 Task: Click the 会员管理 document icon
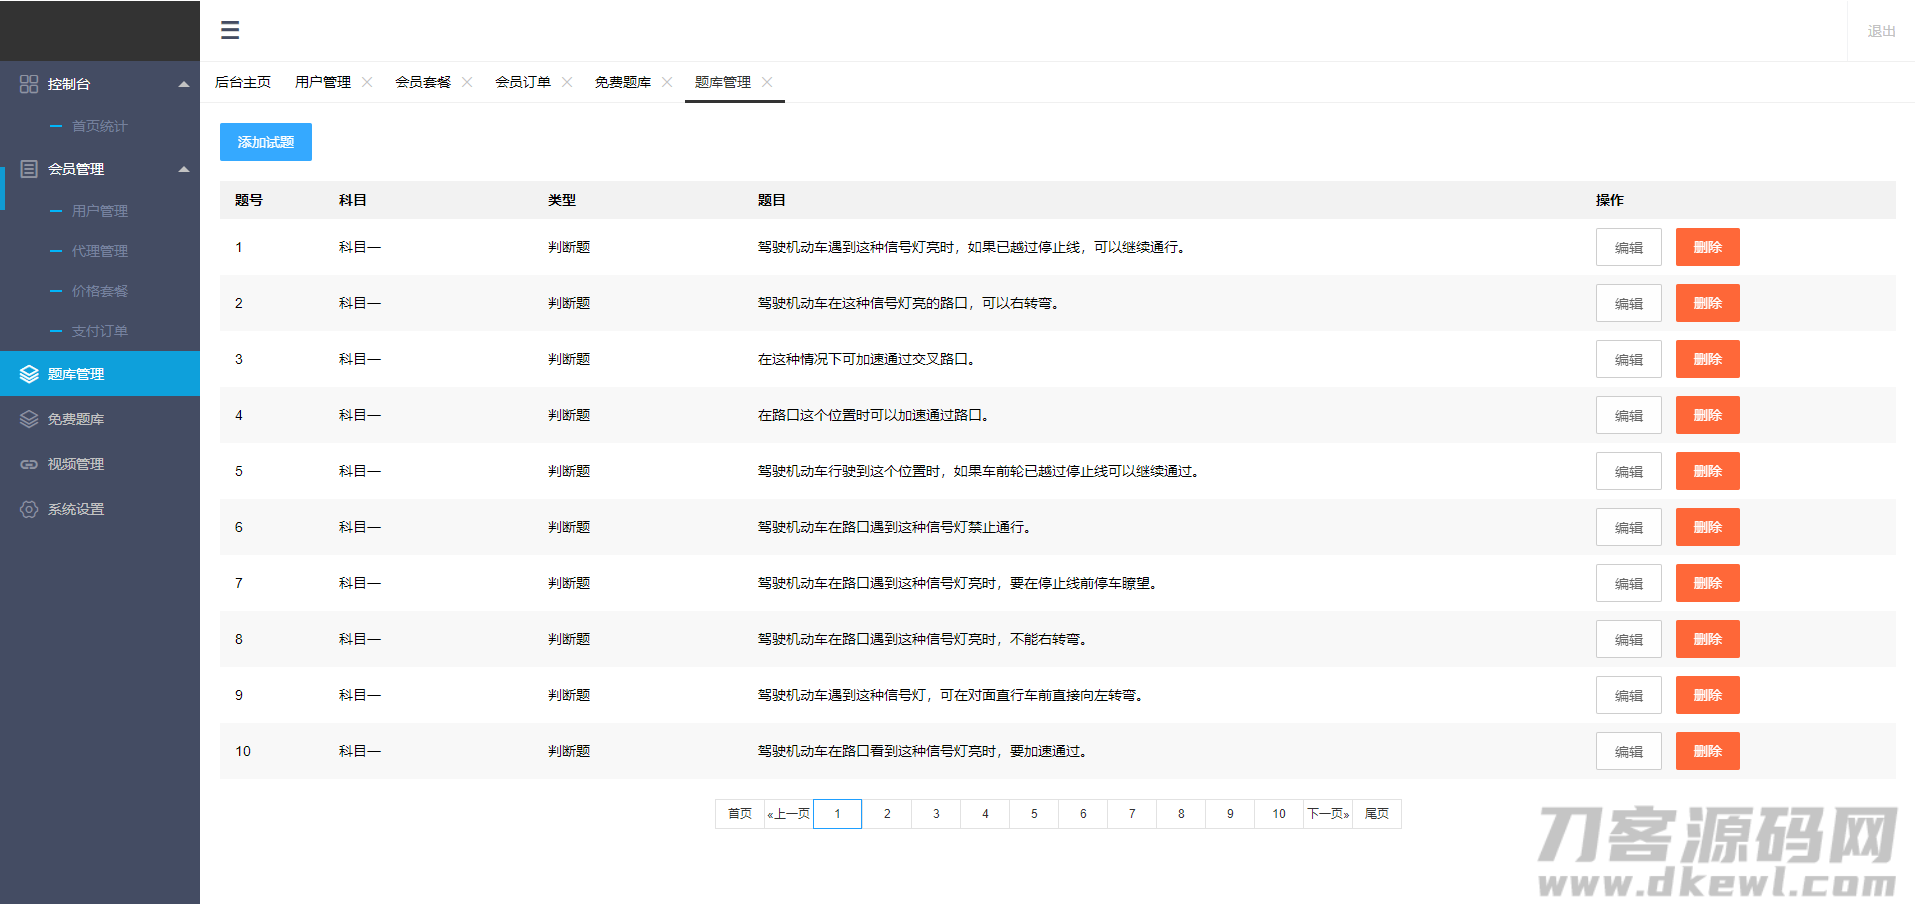(29, 169)
